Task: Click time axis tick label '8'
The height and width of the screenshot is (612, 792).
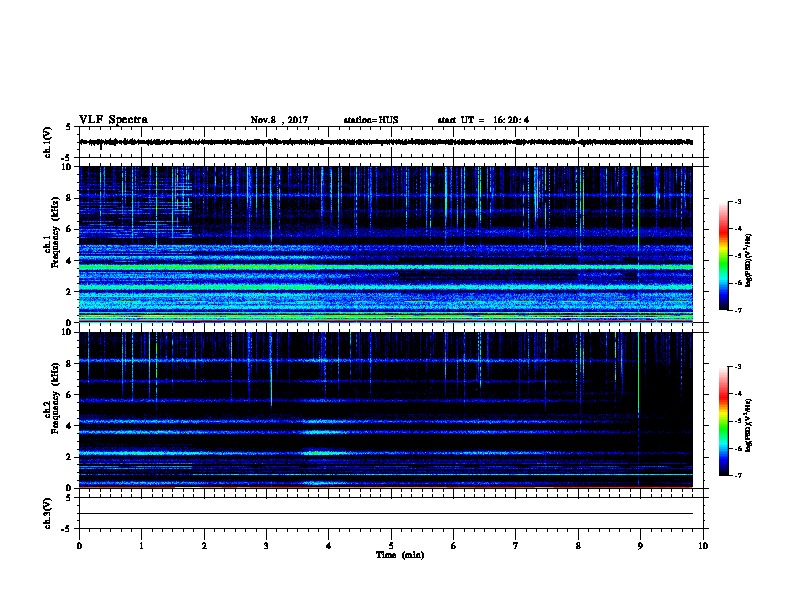Action: tap(578, 545)
